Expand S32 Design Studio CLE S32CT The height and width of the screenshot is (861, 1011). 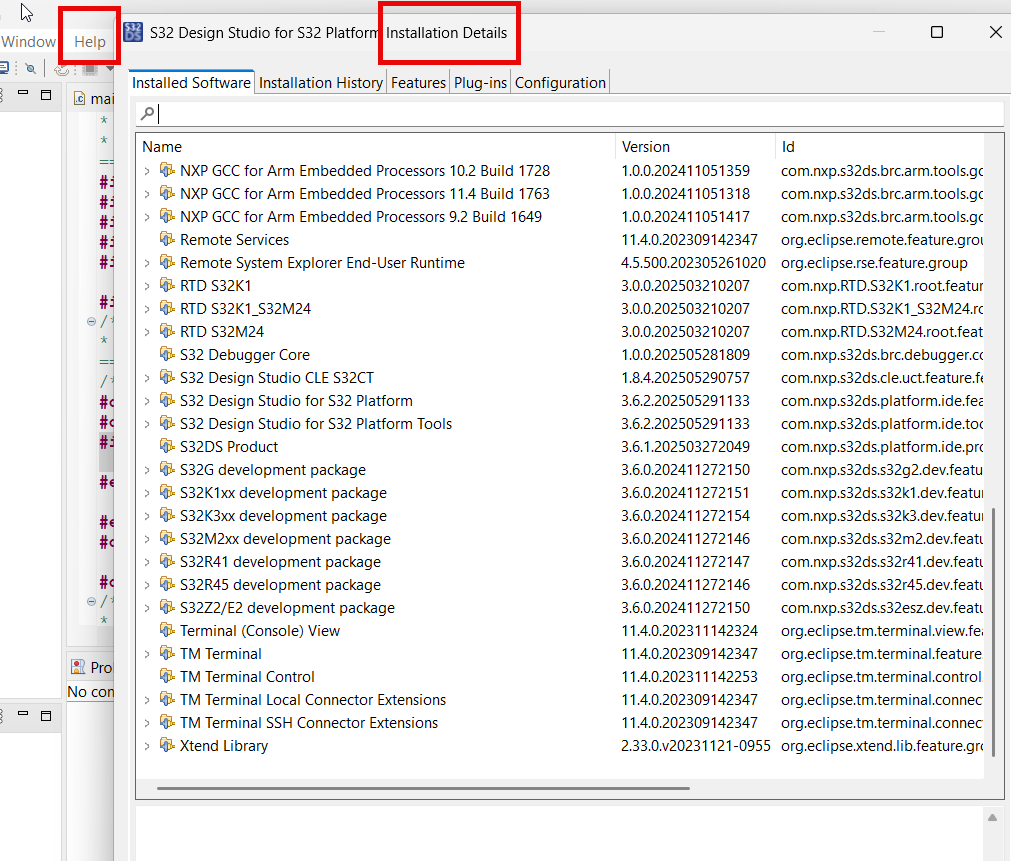[147, 378]
